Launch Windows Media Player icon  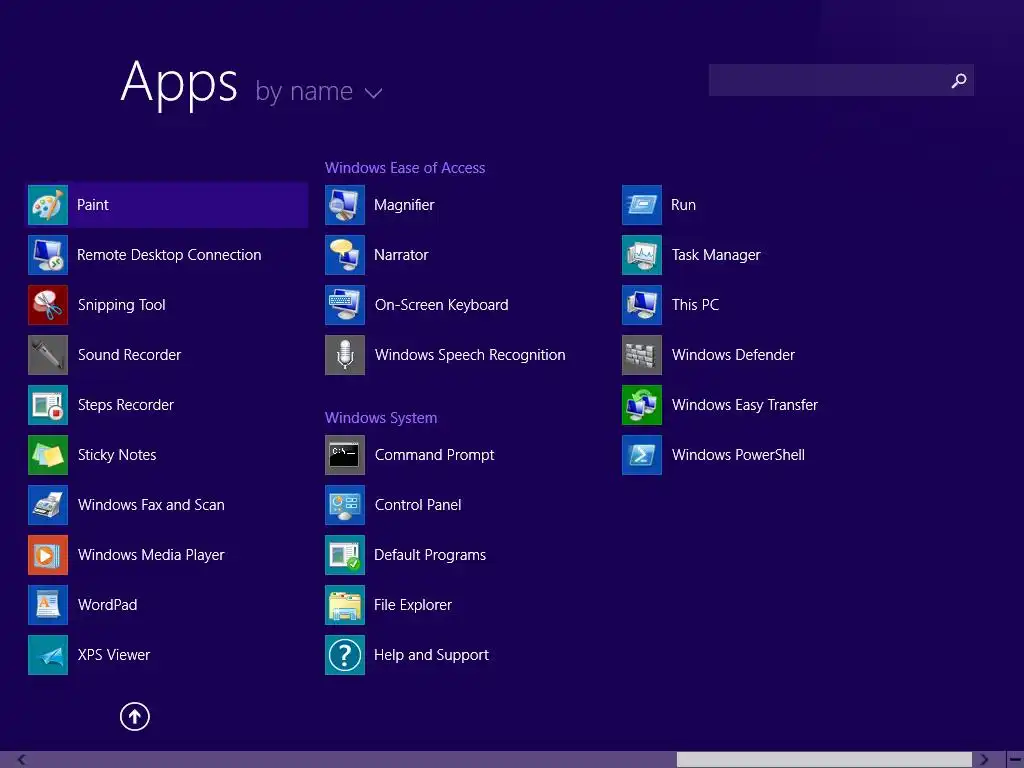tap(48, 555)
